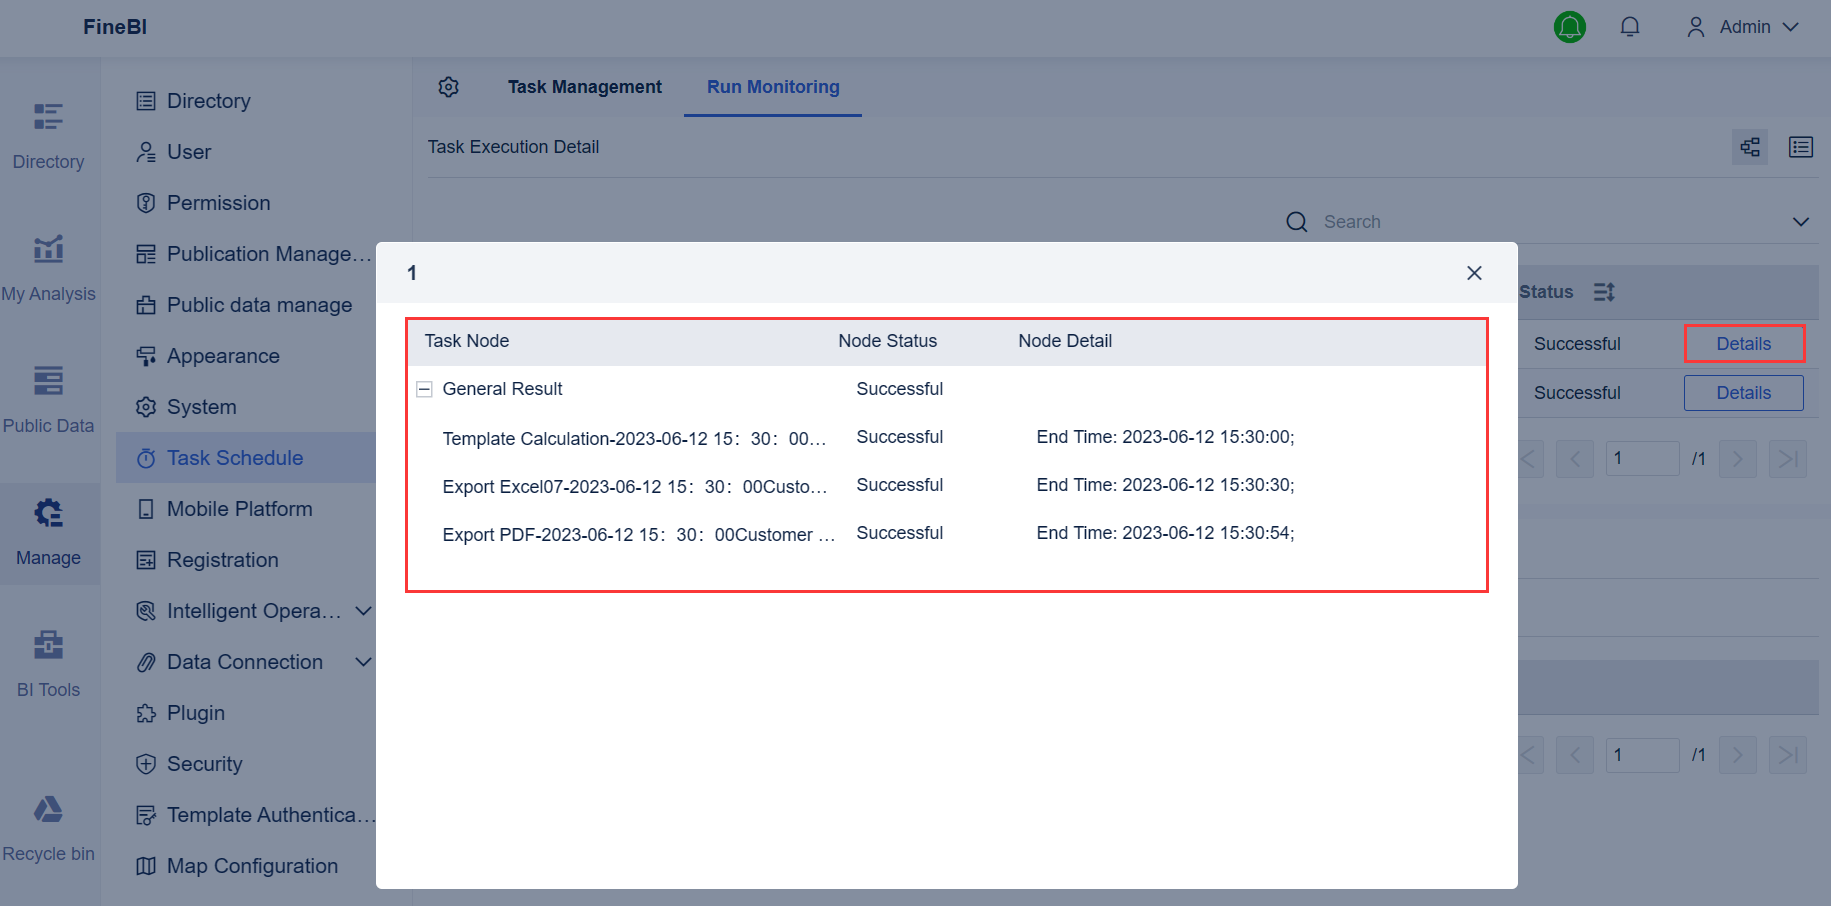This screenshot has width=1831, height=906.
Task: Click the search magnifier icon
Action: (x=1296, y=221)
